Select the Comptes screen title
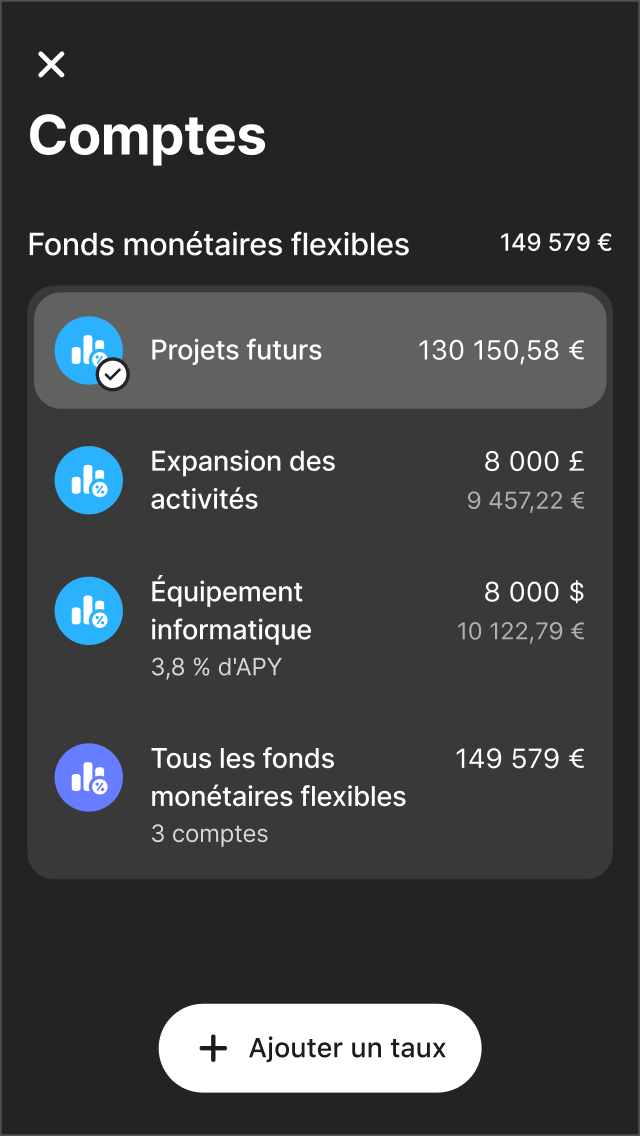 146,137
